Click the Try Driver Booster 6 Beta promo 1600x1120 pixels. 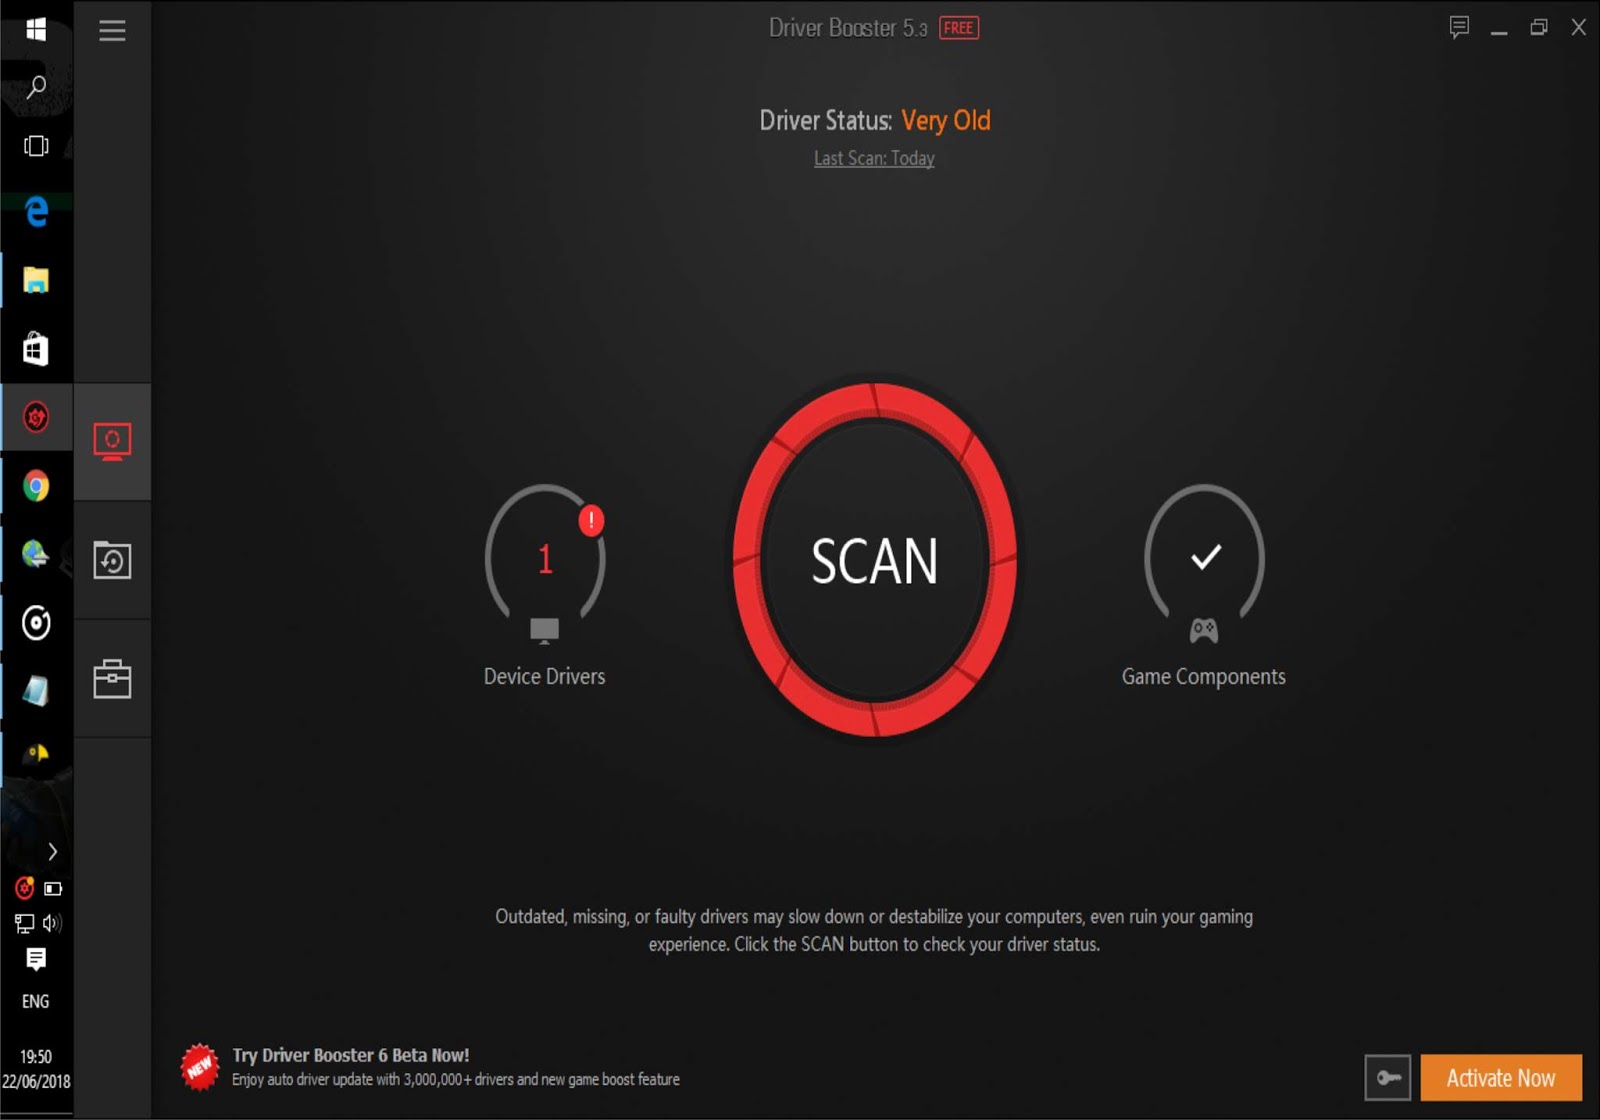(x=430, y=1067)
